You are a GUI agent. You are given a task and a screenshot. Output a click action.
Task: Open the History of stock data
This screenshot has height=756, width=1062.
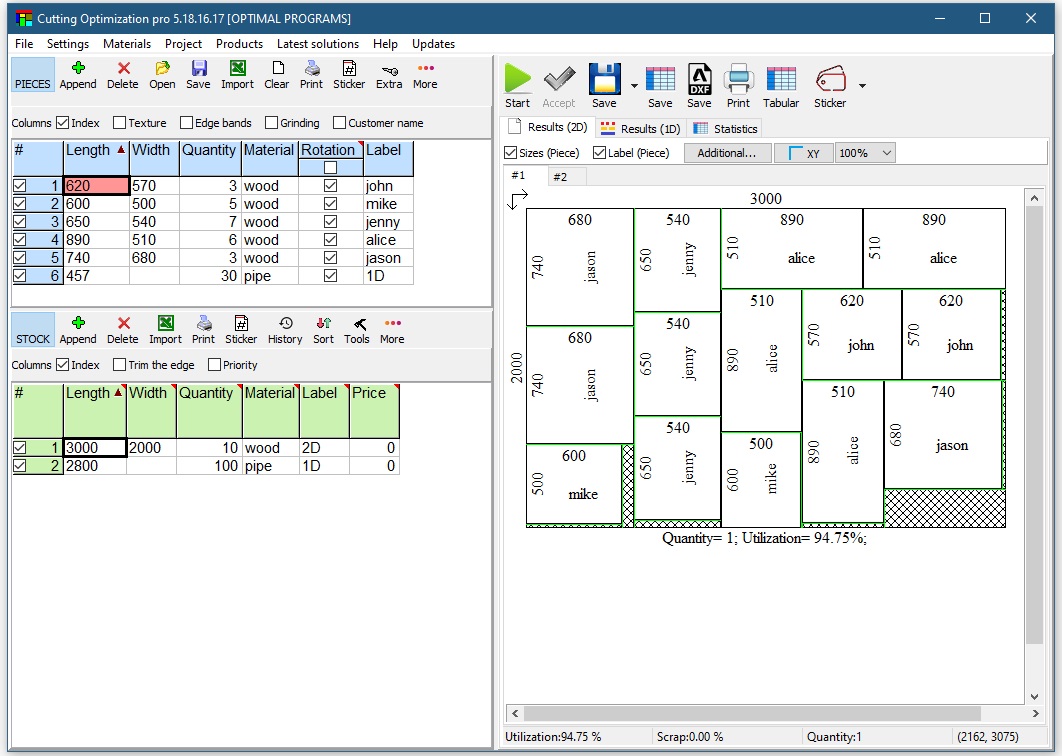(x=284, y=328)
